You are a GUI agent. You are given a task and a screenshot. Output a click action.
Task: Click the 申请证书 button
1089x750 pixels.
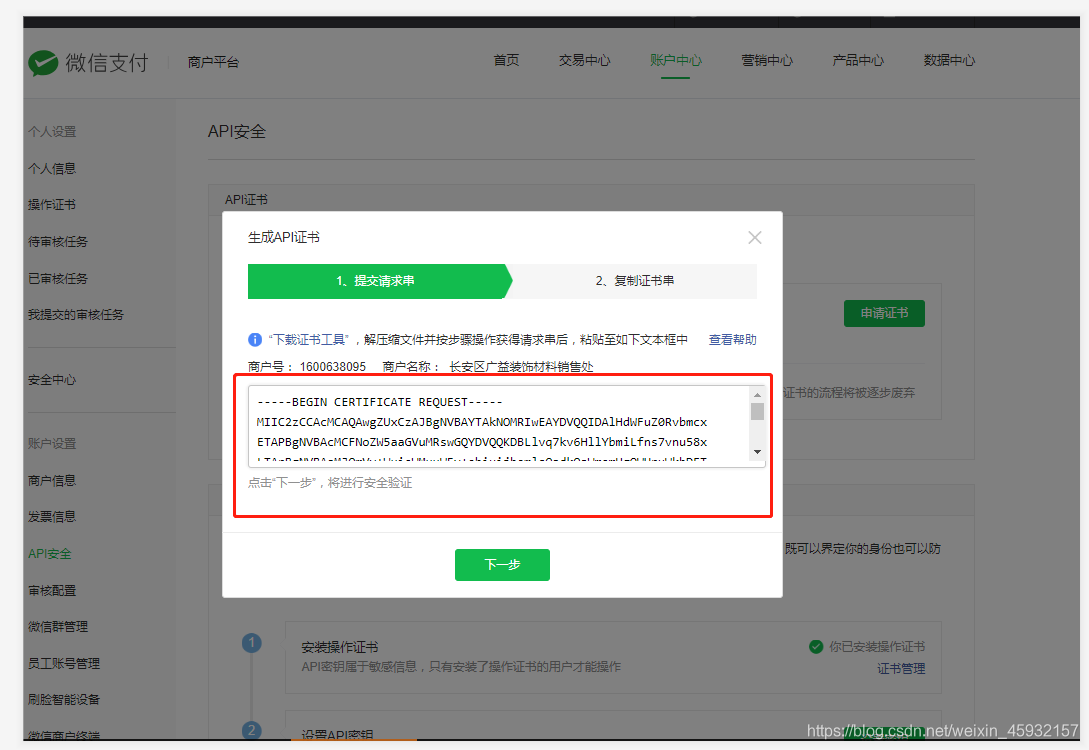pos(884,313)
